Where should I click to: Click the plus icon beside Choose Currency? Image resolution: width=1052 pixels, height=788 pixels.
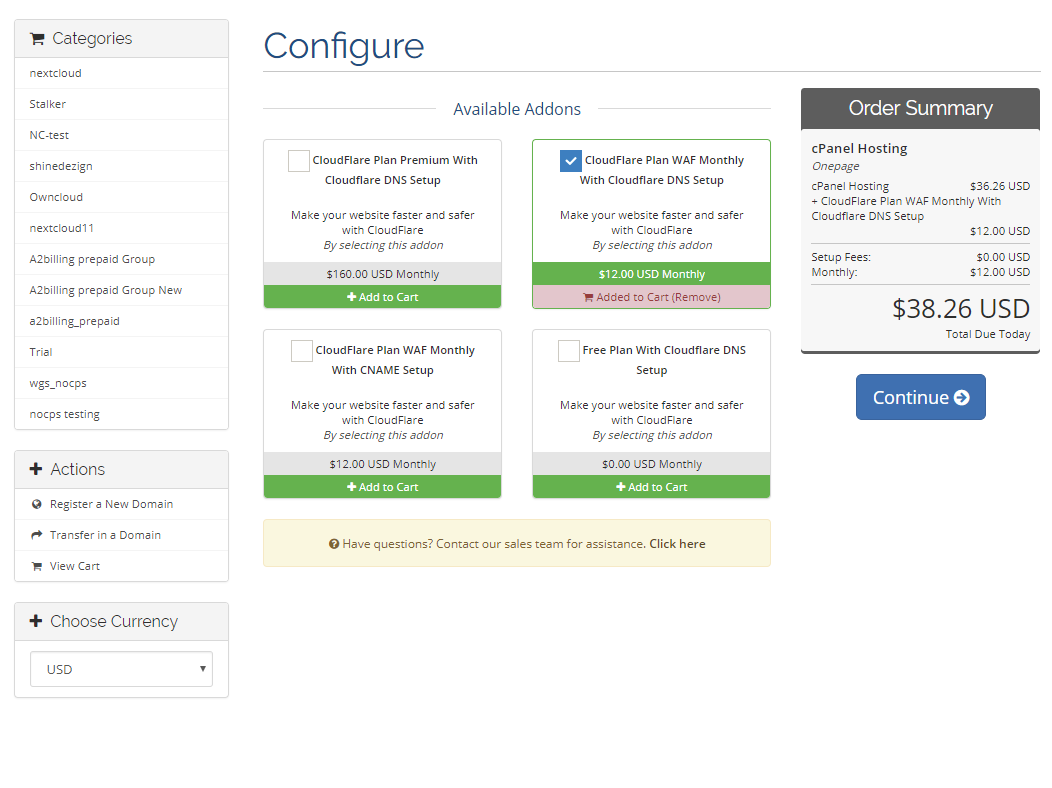(x=36, y=621)
